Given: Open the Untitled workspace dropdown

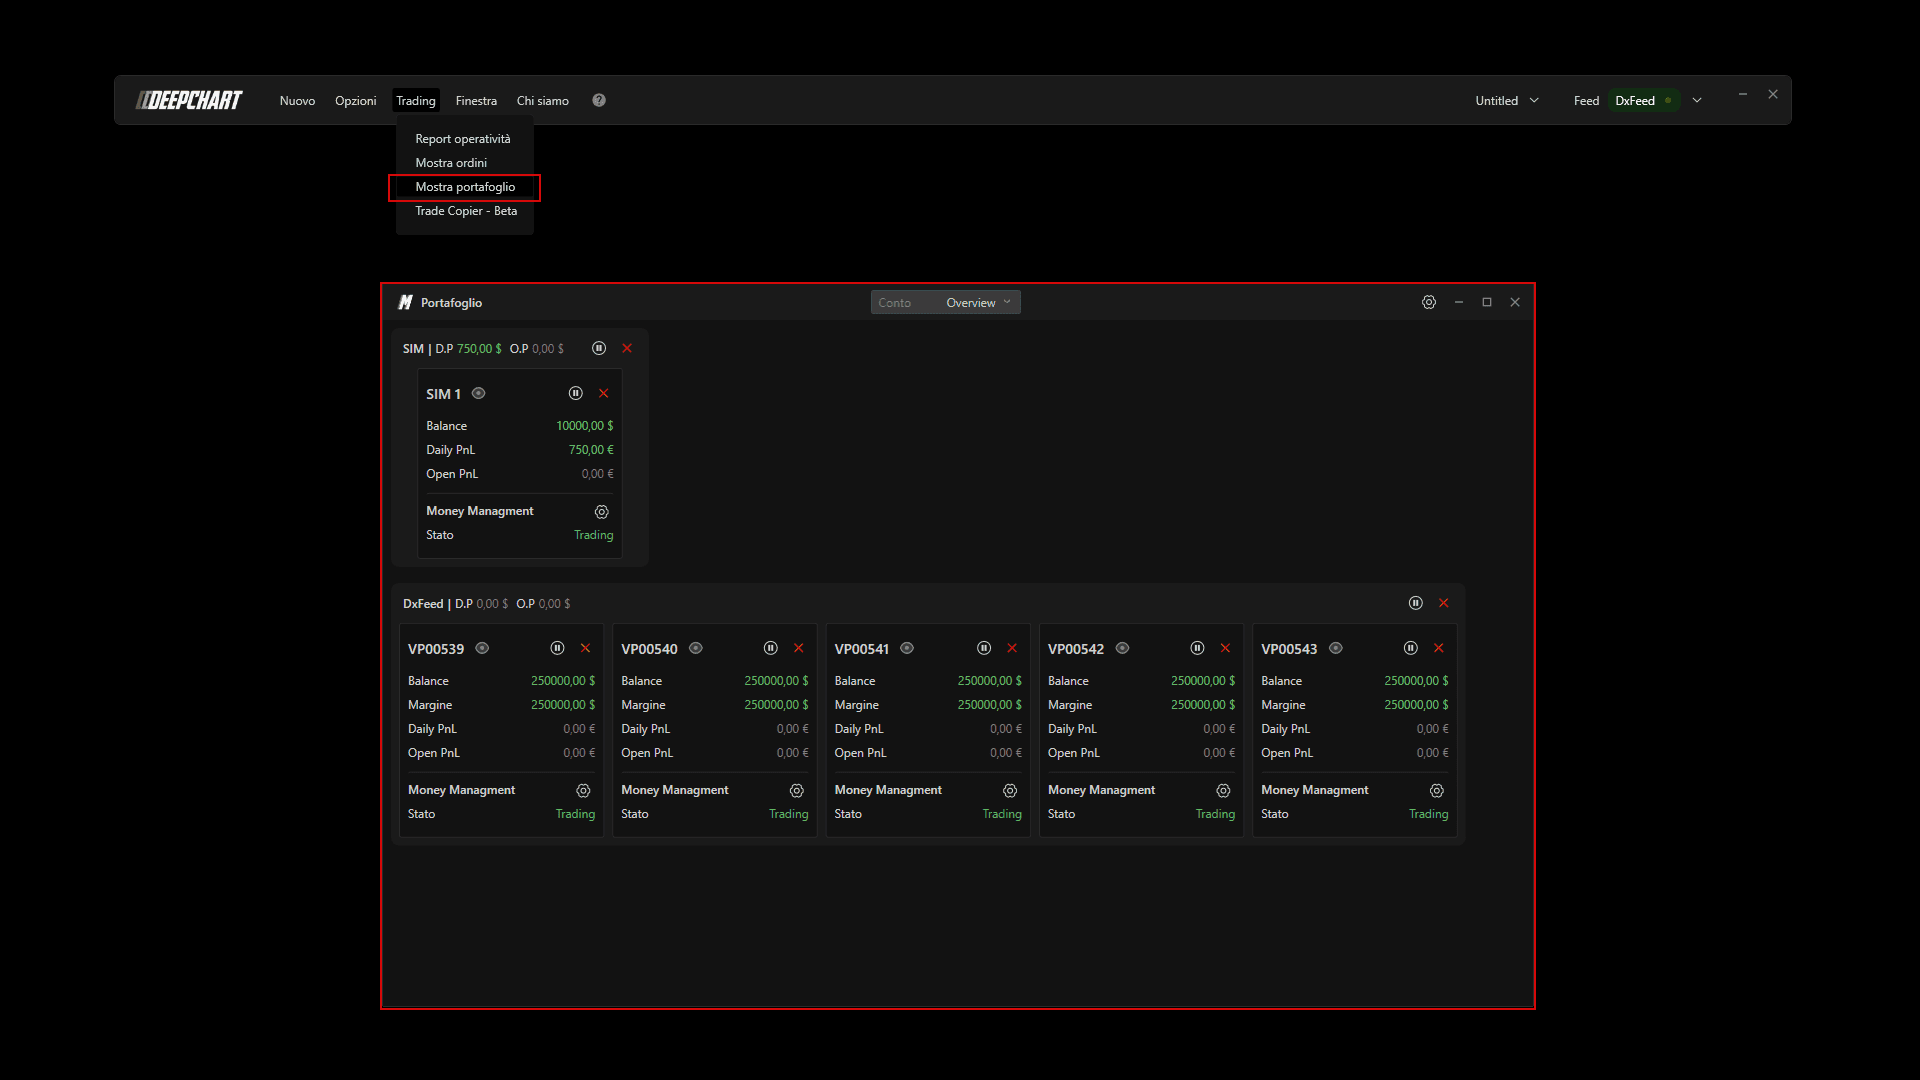Looking at the screenshot, I should [x=1507, y=100].
